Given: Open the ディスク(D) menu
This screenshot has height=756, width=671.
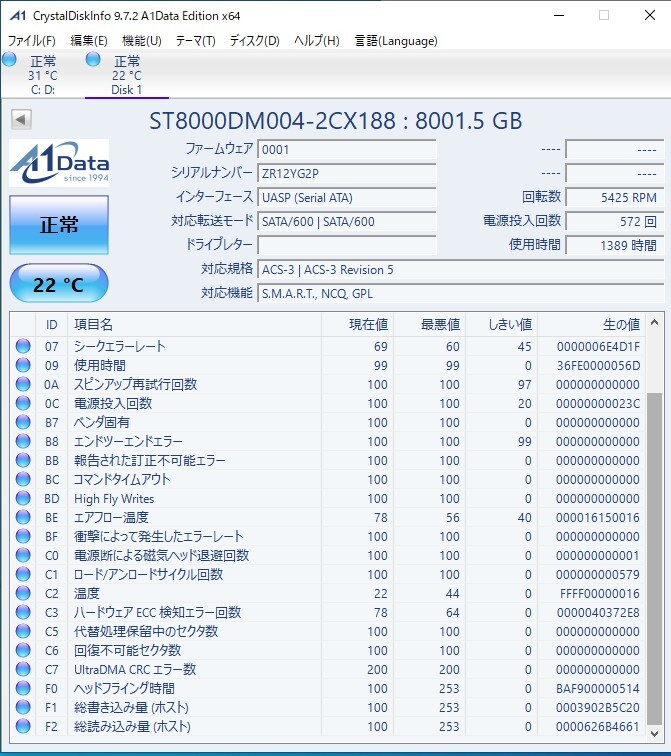Looking at the screenshot, I should pos(255,40).
